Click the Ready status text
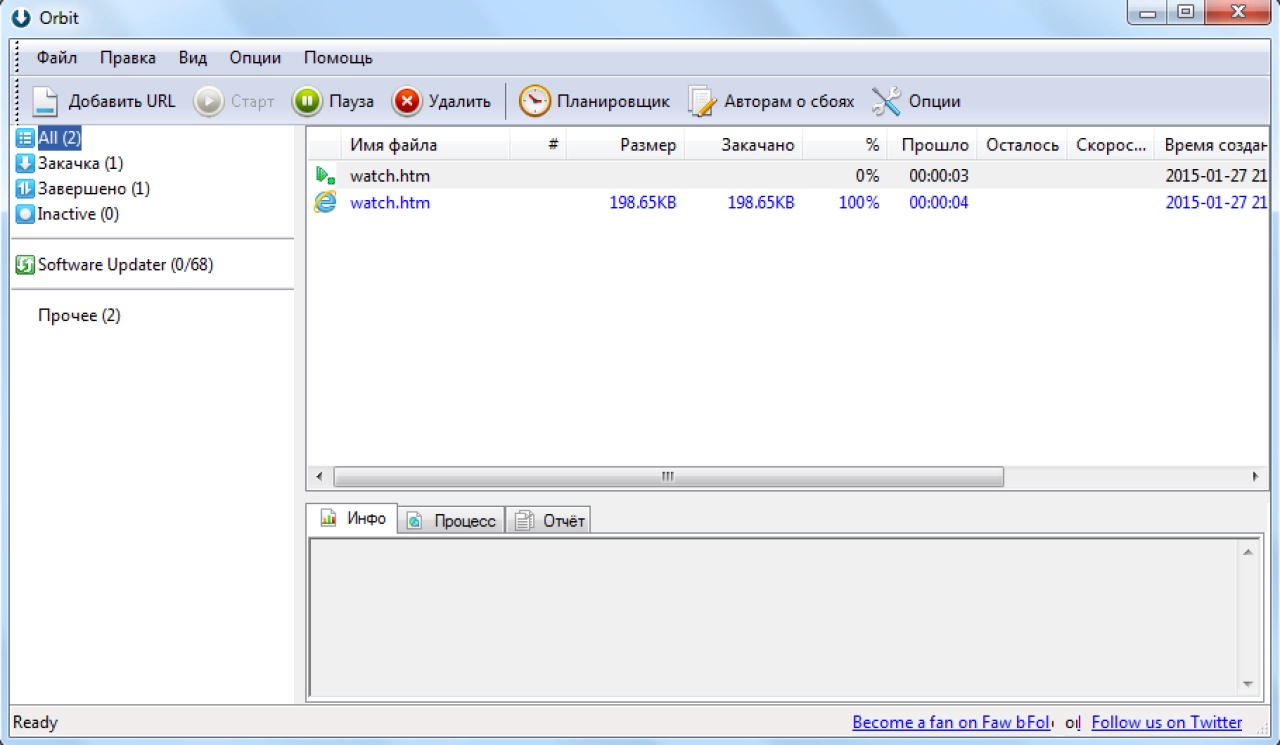Image resolution: width=1280 pixels, height=745 pixels. pyautogui.click(x=35, y=722)
